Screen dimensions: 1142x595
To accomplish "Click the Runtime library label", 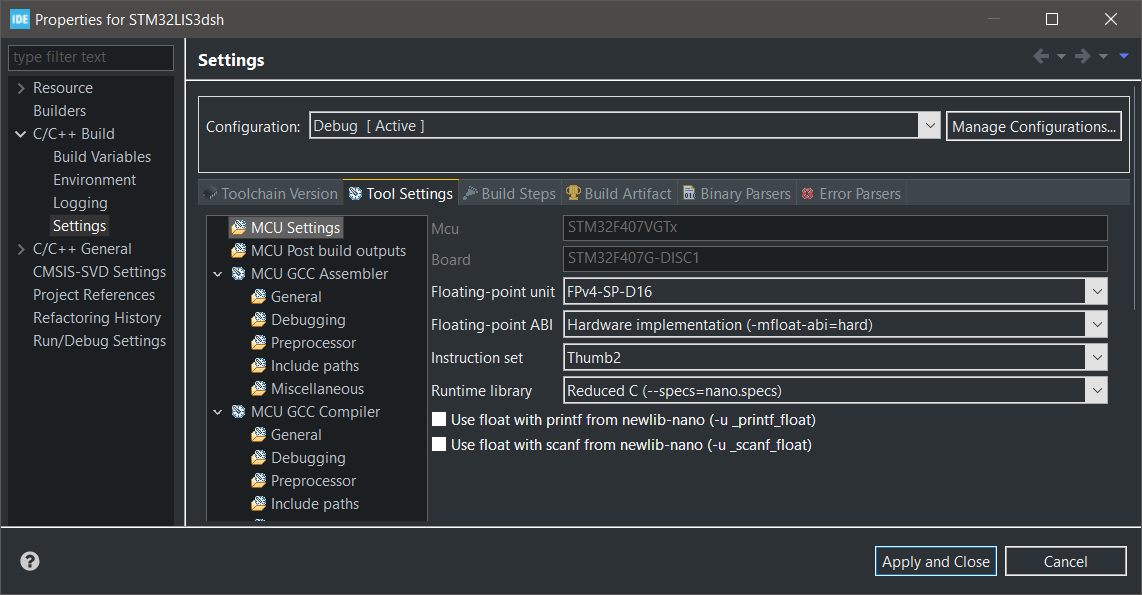I will [481, 391].
